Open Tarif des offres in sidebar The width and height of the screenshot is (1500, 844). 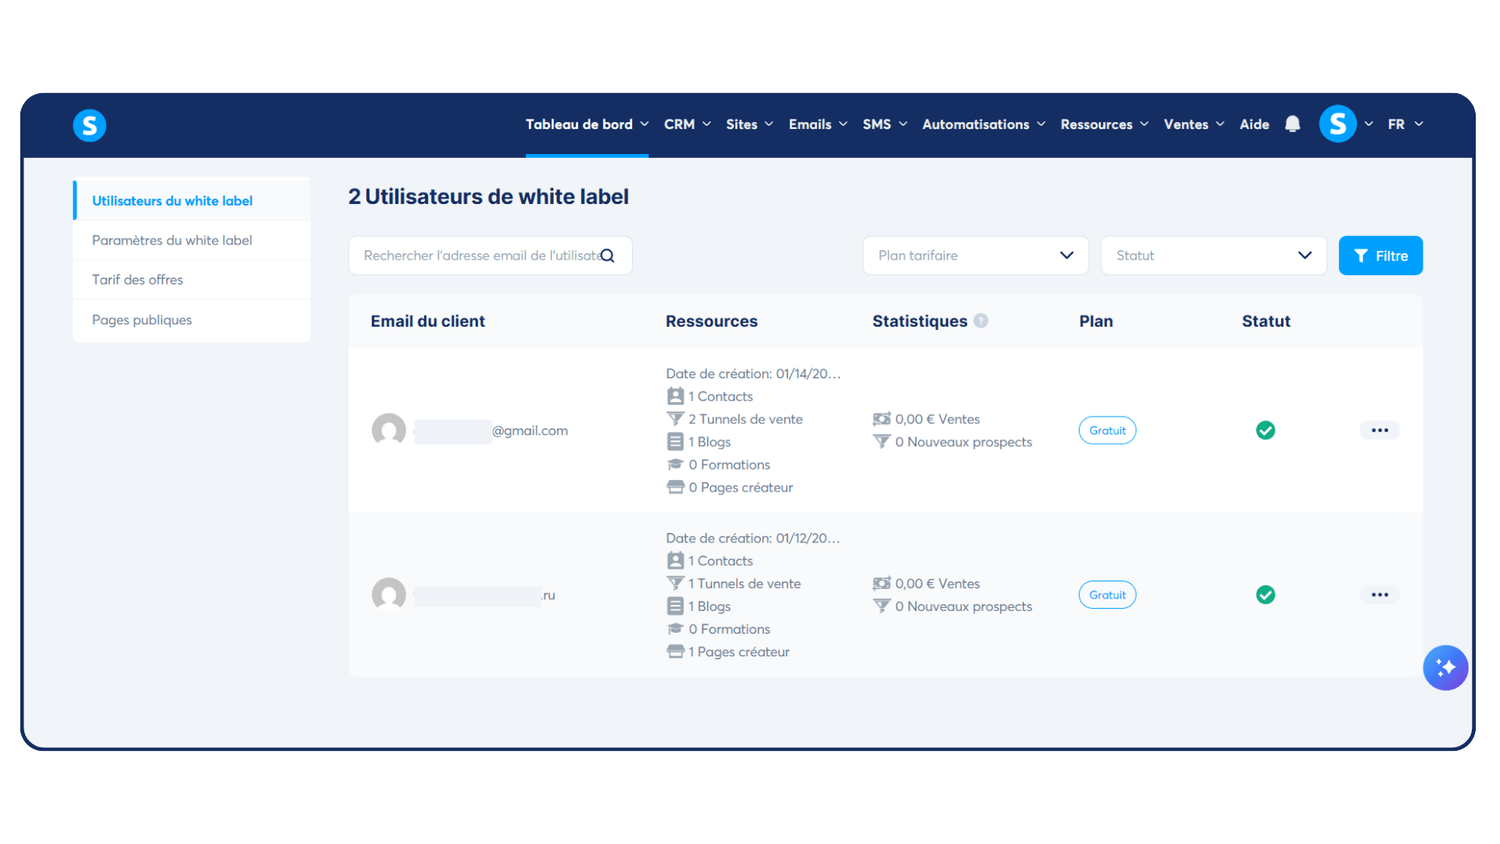(192, 280)
